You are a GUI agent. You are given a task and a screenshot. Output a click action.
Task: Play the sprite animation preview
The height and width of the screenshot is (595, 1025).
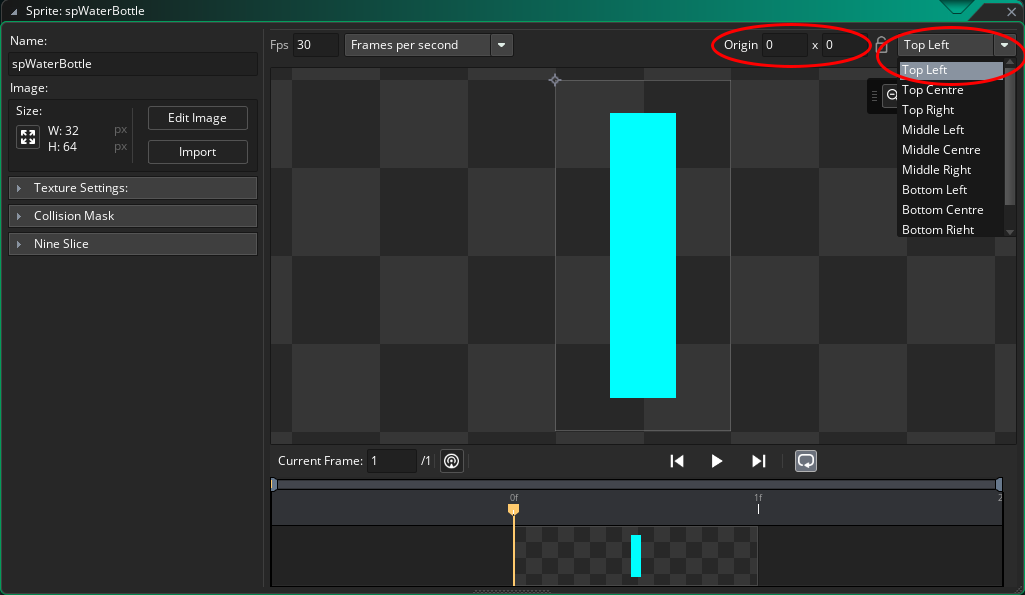click(717, 461)
